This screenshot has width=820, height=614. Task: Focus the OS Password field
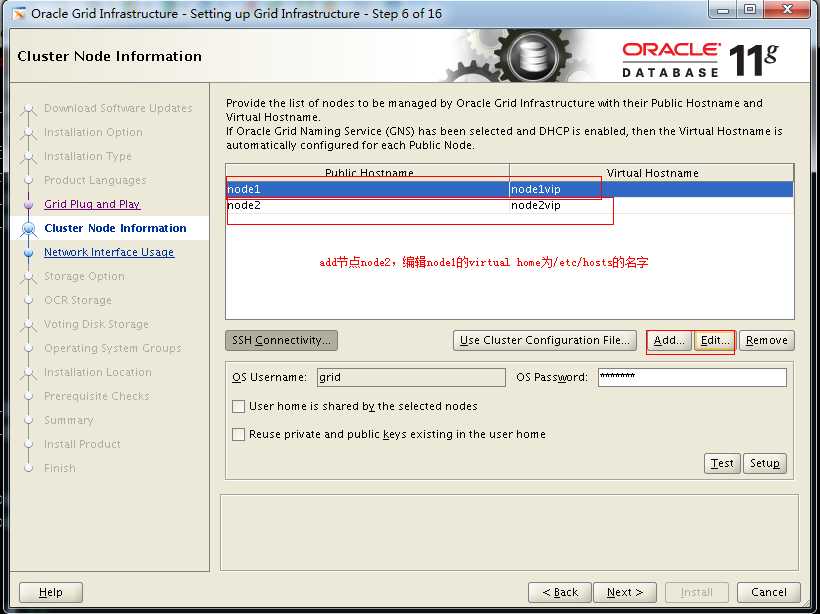pos(692,378)
